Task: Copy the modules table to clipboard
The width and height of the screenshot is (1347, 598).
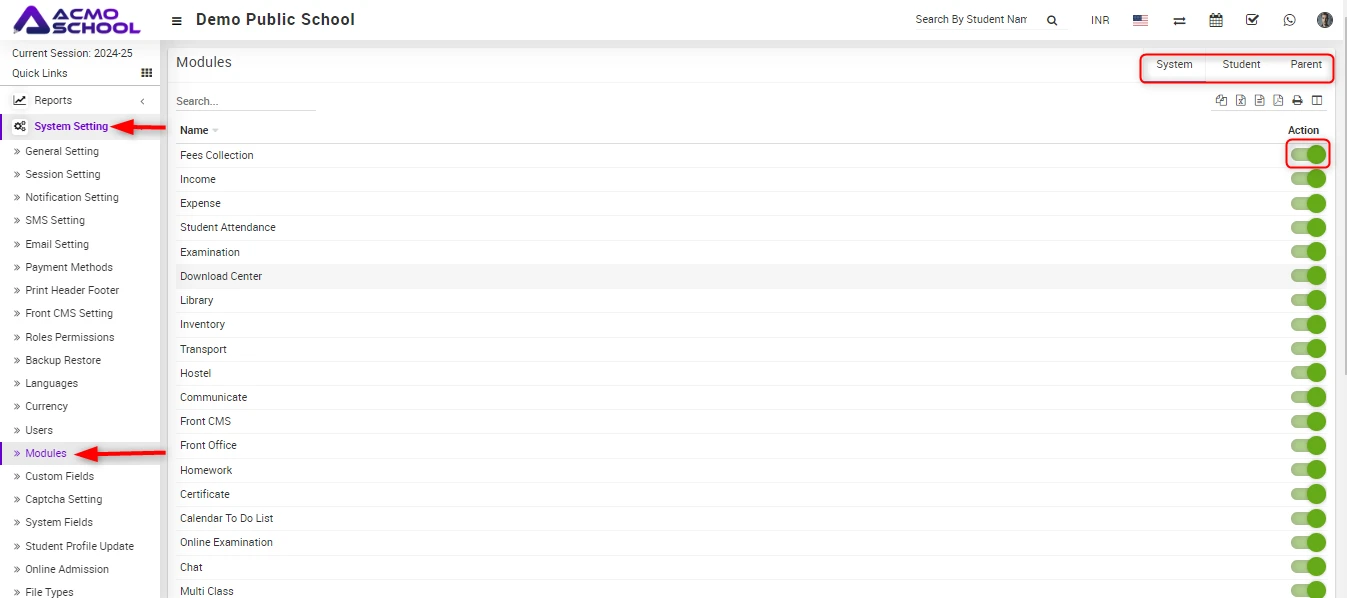Action: [1221, 100]
